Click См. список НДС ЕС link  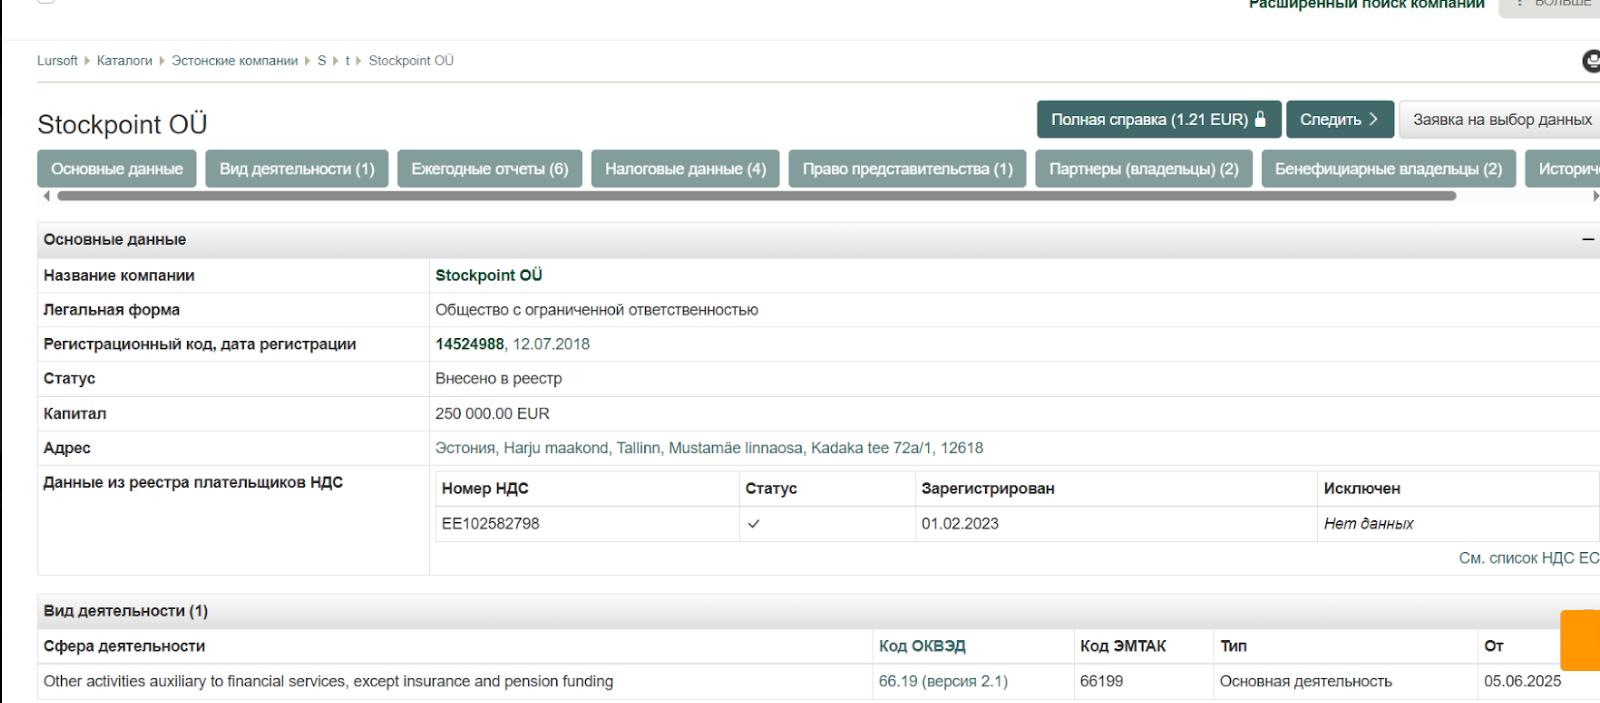tap(1528, 558)
